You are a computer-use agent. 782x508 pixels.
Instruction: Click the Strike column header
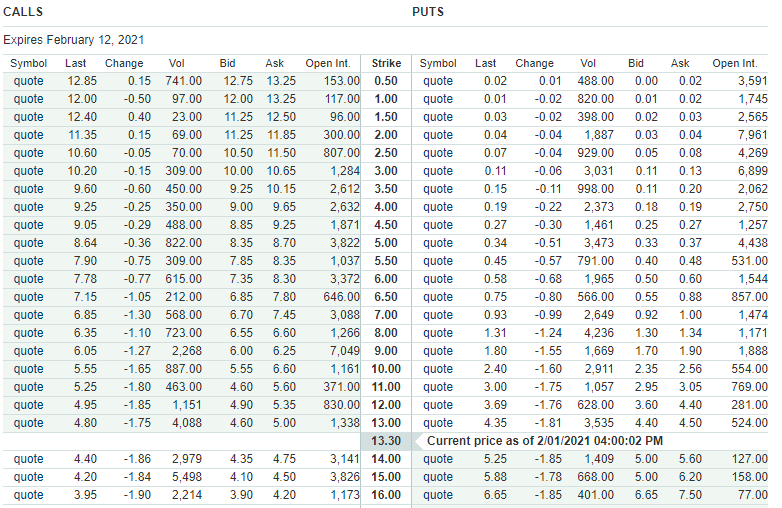(x=386, y=63)
